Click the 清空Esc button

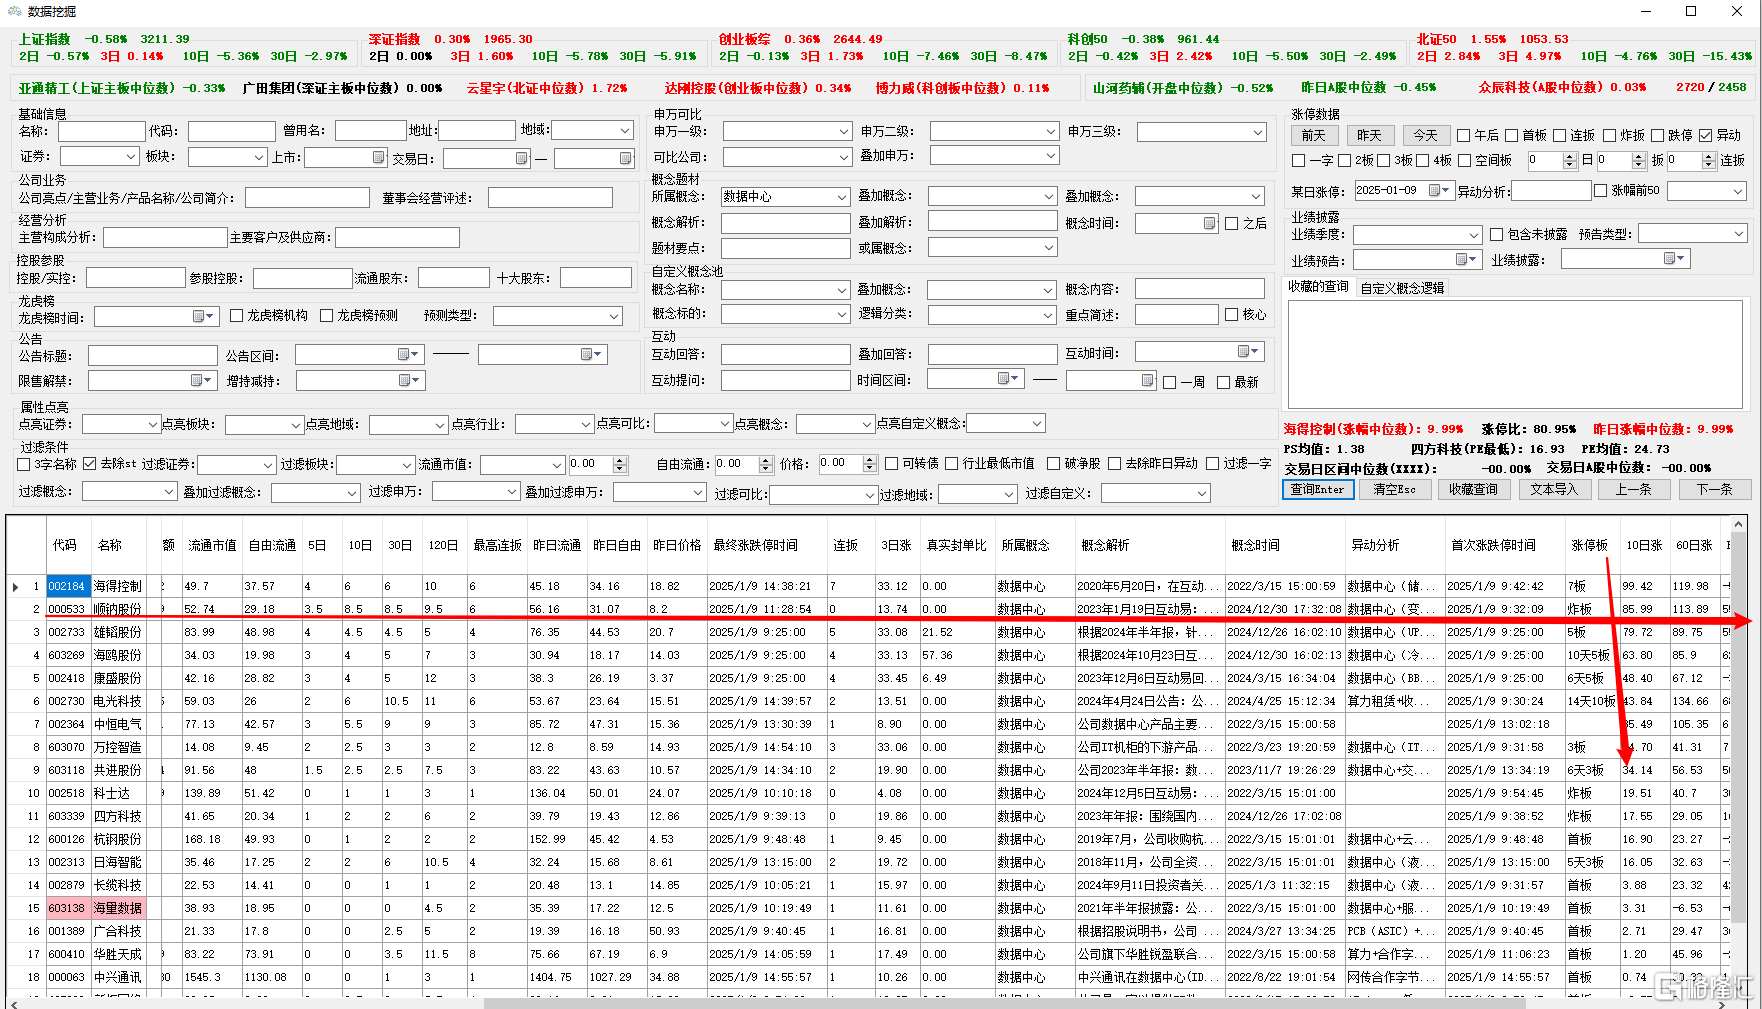pos(1394,489)
